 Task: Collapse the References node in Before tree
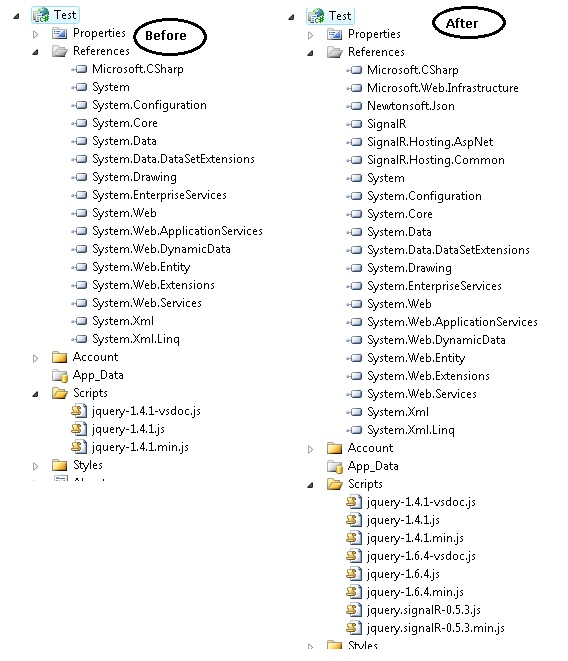tap(35, 52)
